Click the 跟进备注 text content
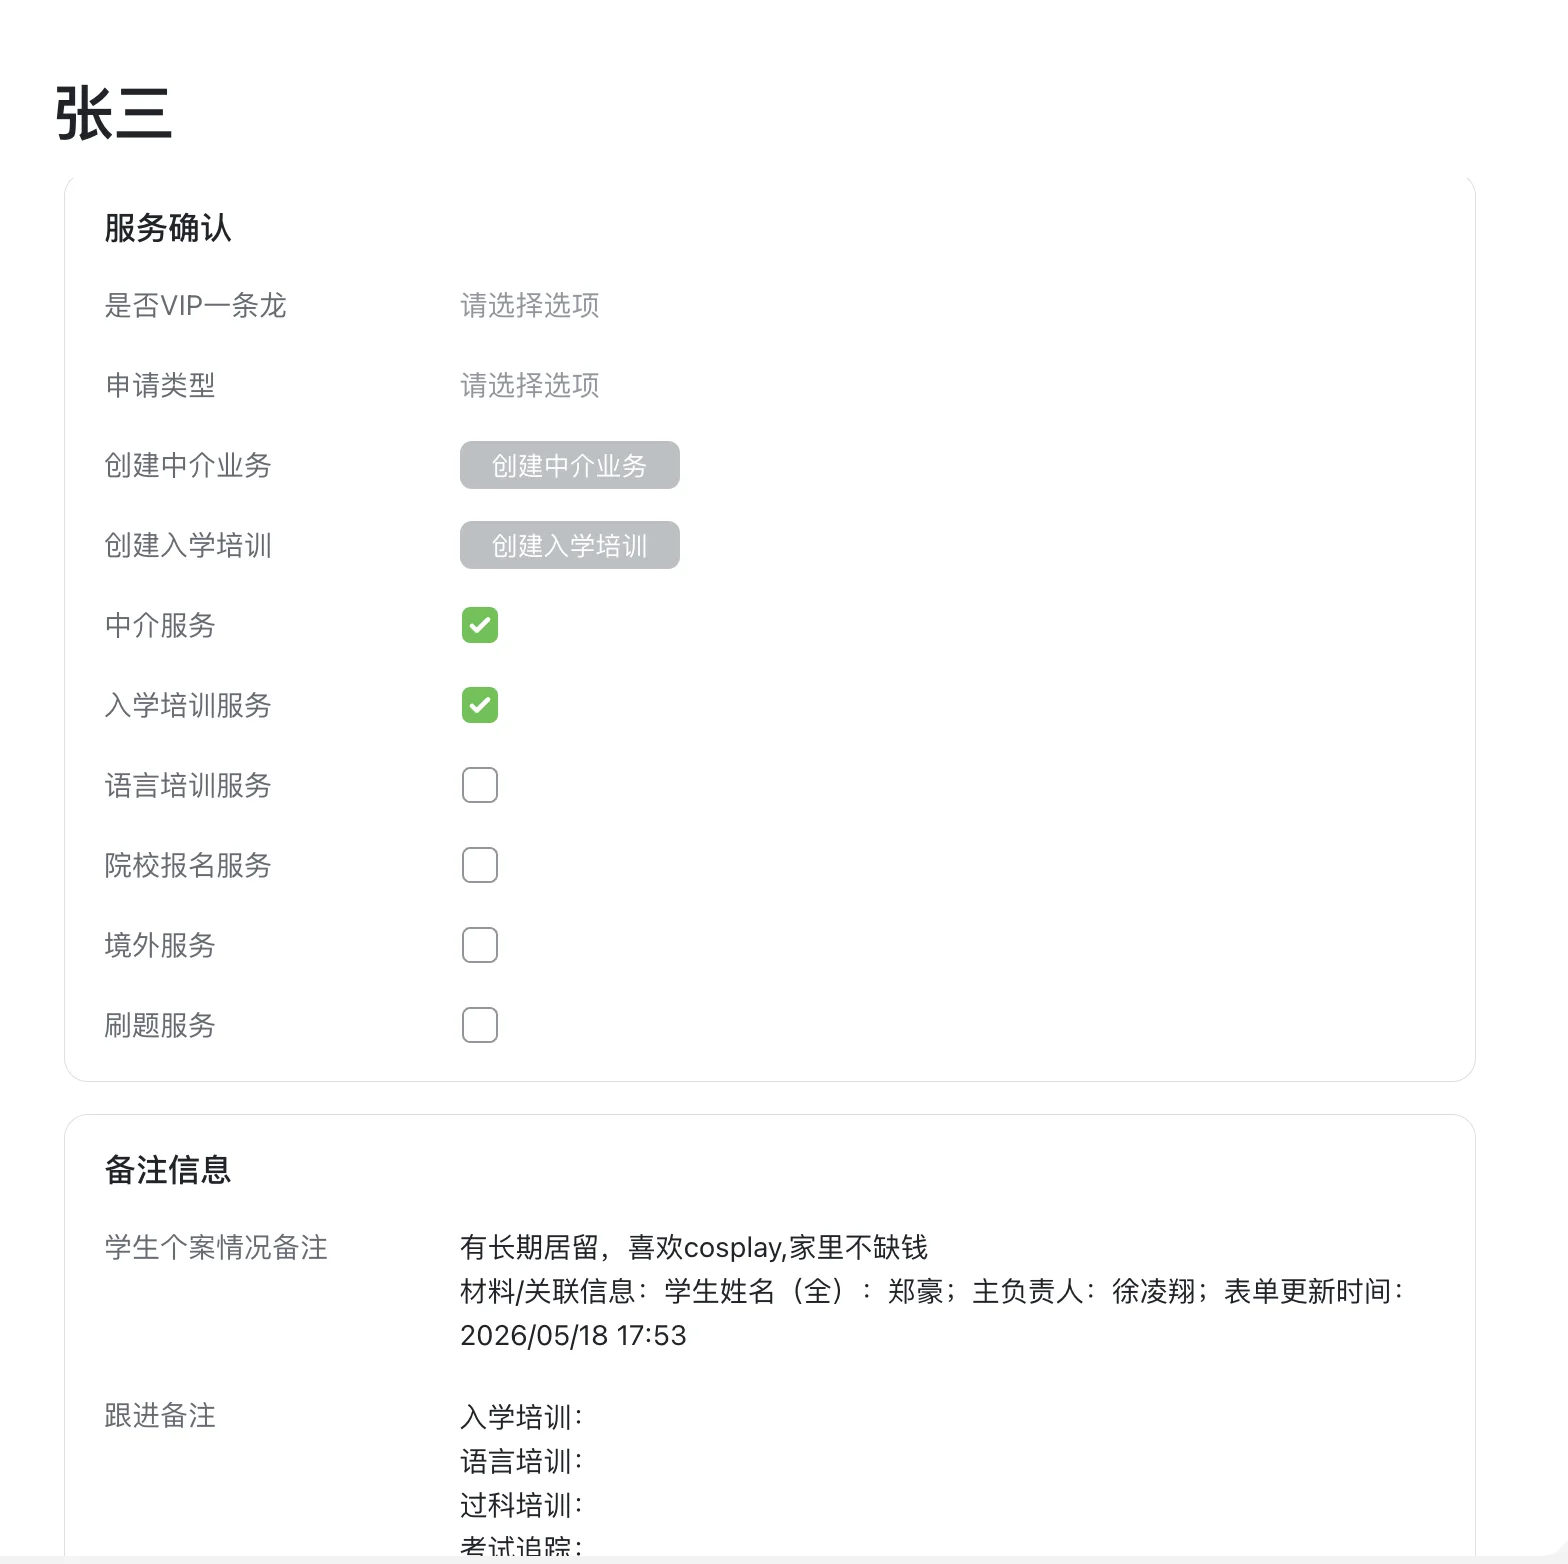This screenshot has width=1568, height=1564. point(522,1482)
